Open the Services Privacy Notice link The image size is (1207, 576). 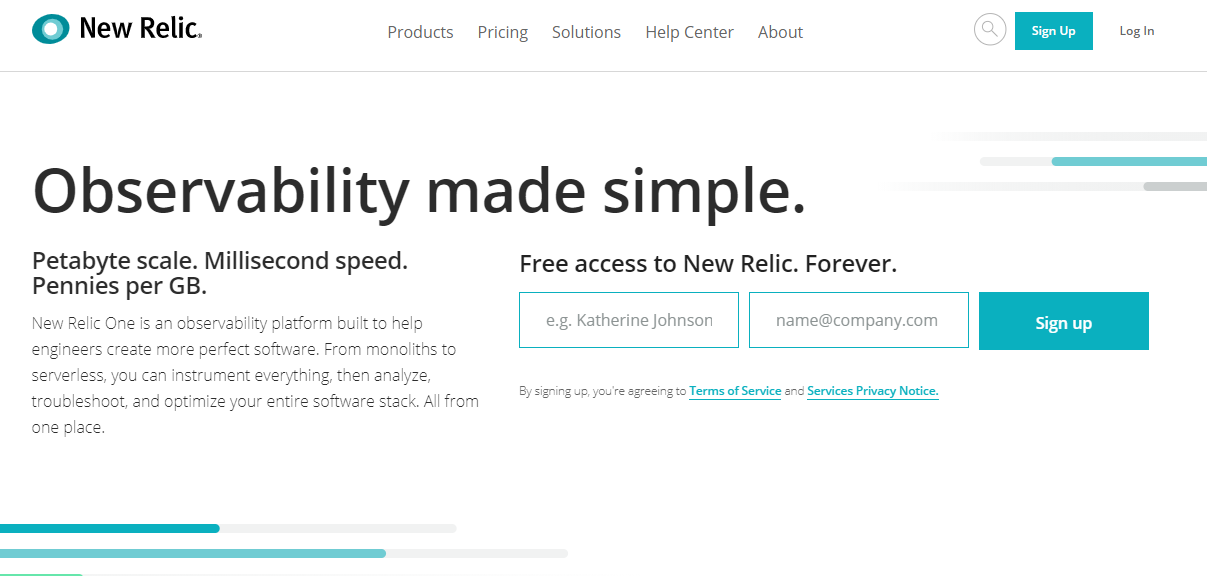click(872, 391)
